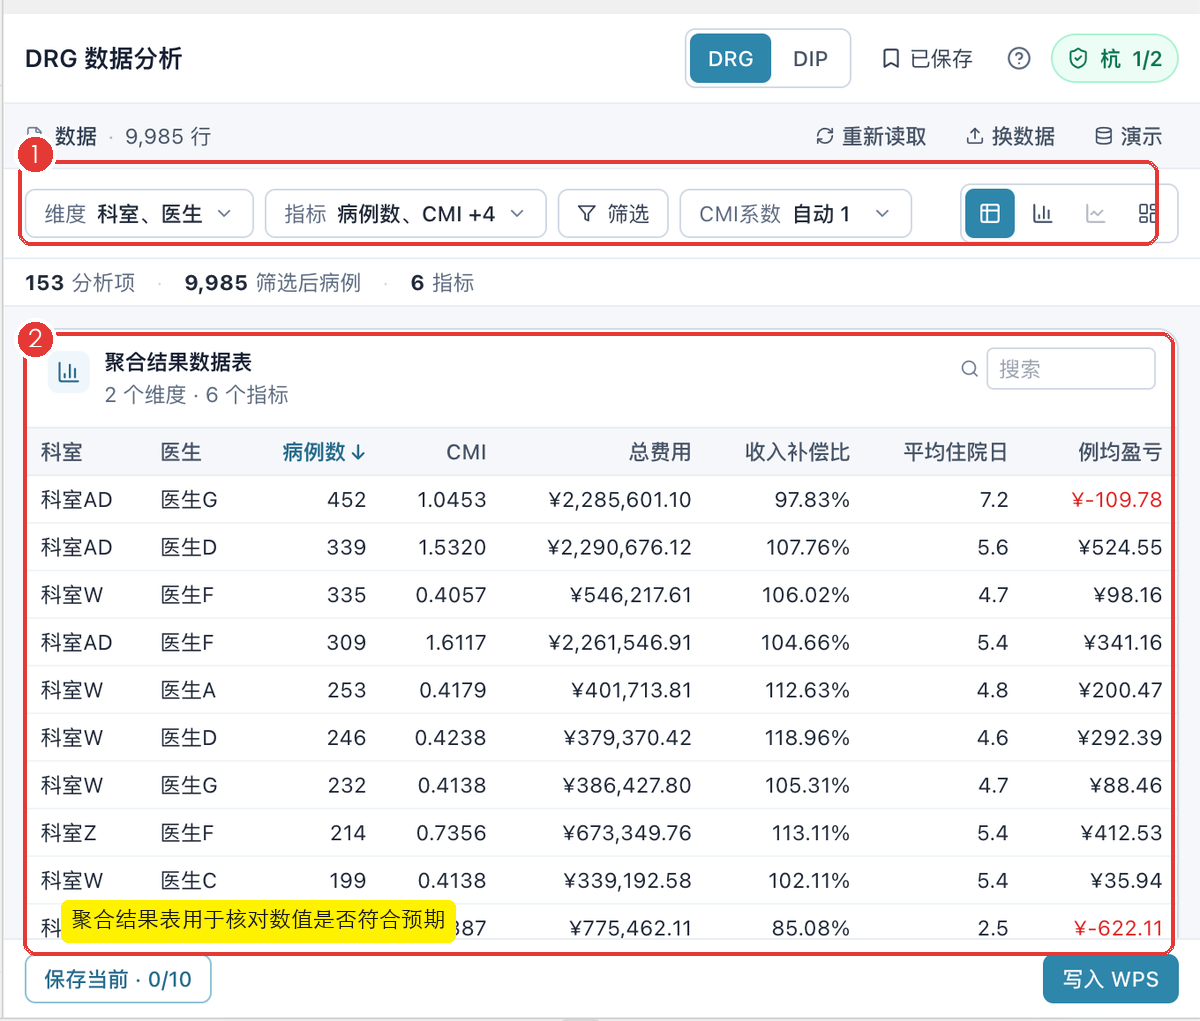Select cell 118.96%

[x=807, y=738]
